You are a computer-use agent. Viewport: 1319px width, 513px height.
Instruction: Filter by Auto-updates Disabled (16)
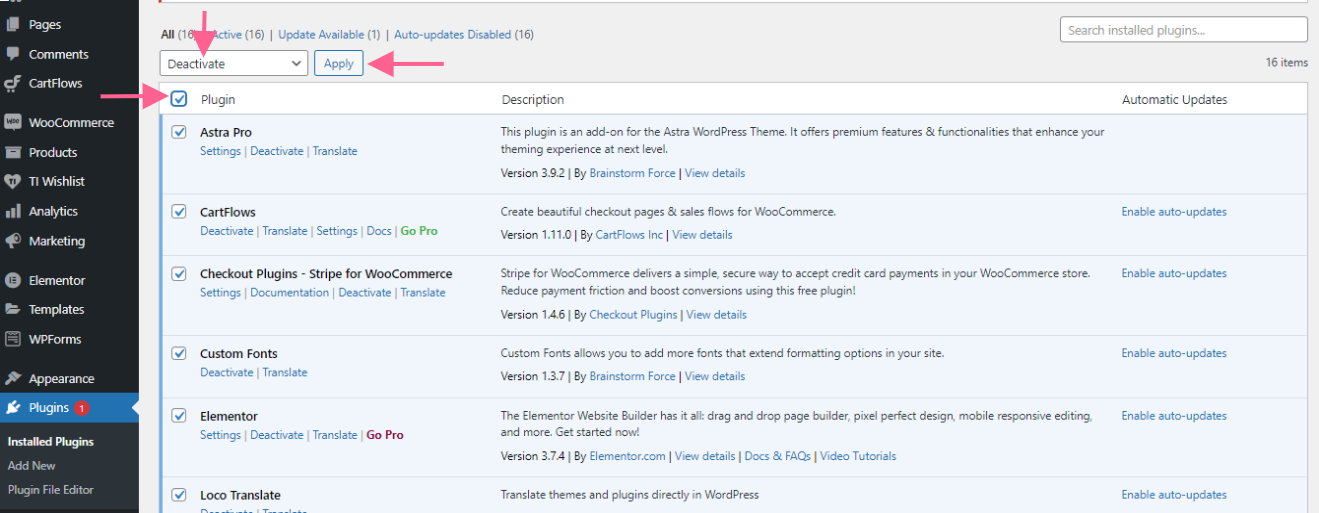click(464, 34)
